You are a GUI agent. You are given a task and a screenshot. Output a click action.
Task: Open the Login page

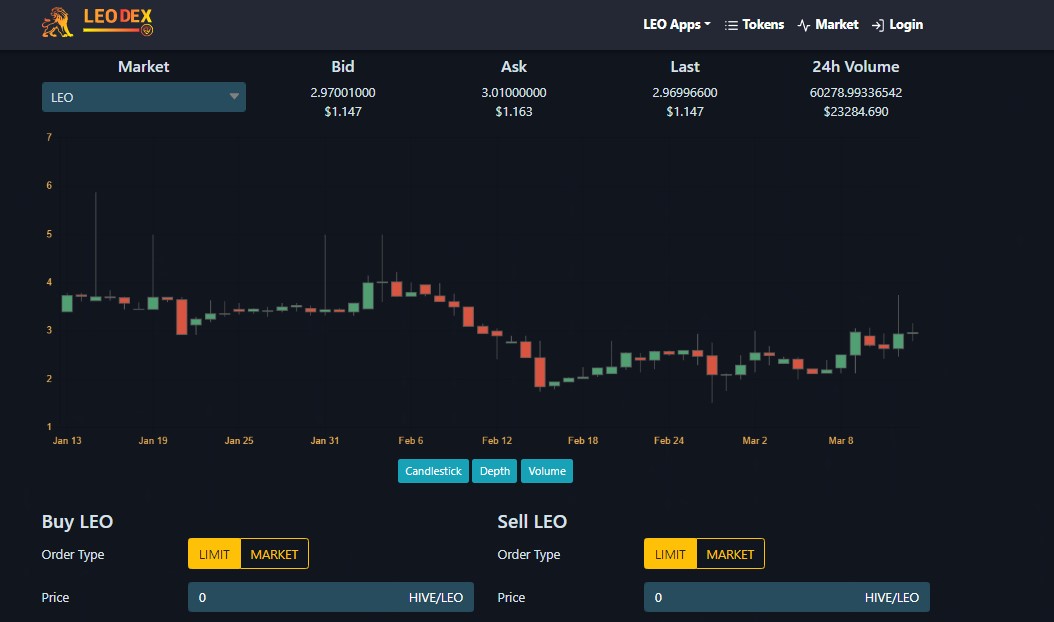tap(905, 25)
